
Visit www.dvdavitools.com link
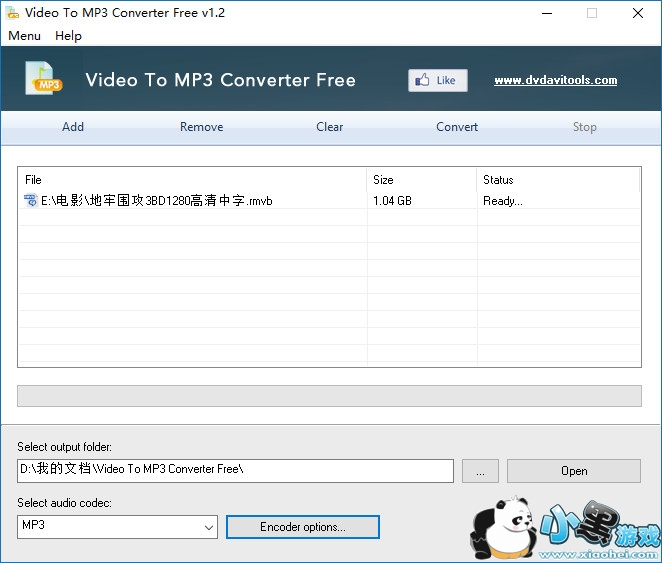pos(556,80)
